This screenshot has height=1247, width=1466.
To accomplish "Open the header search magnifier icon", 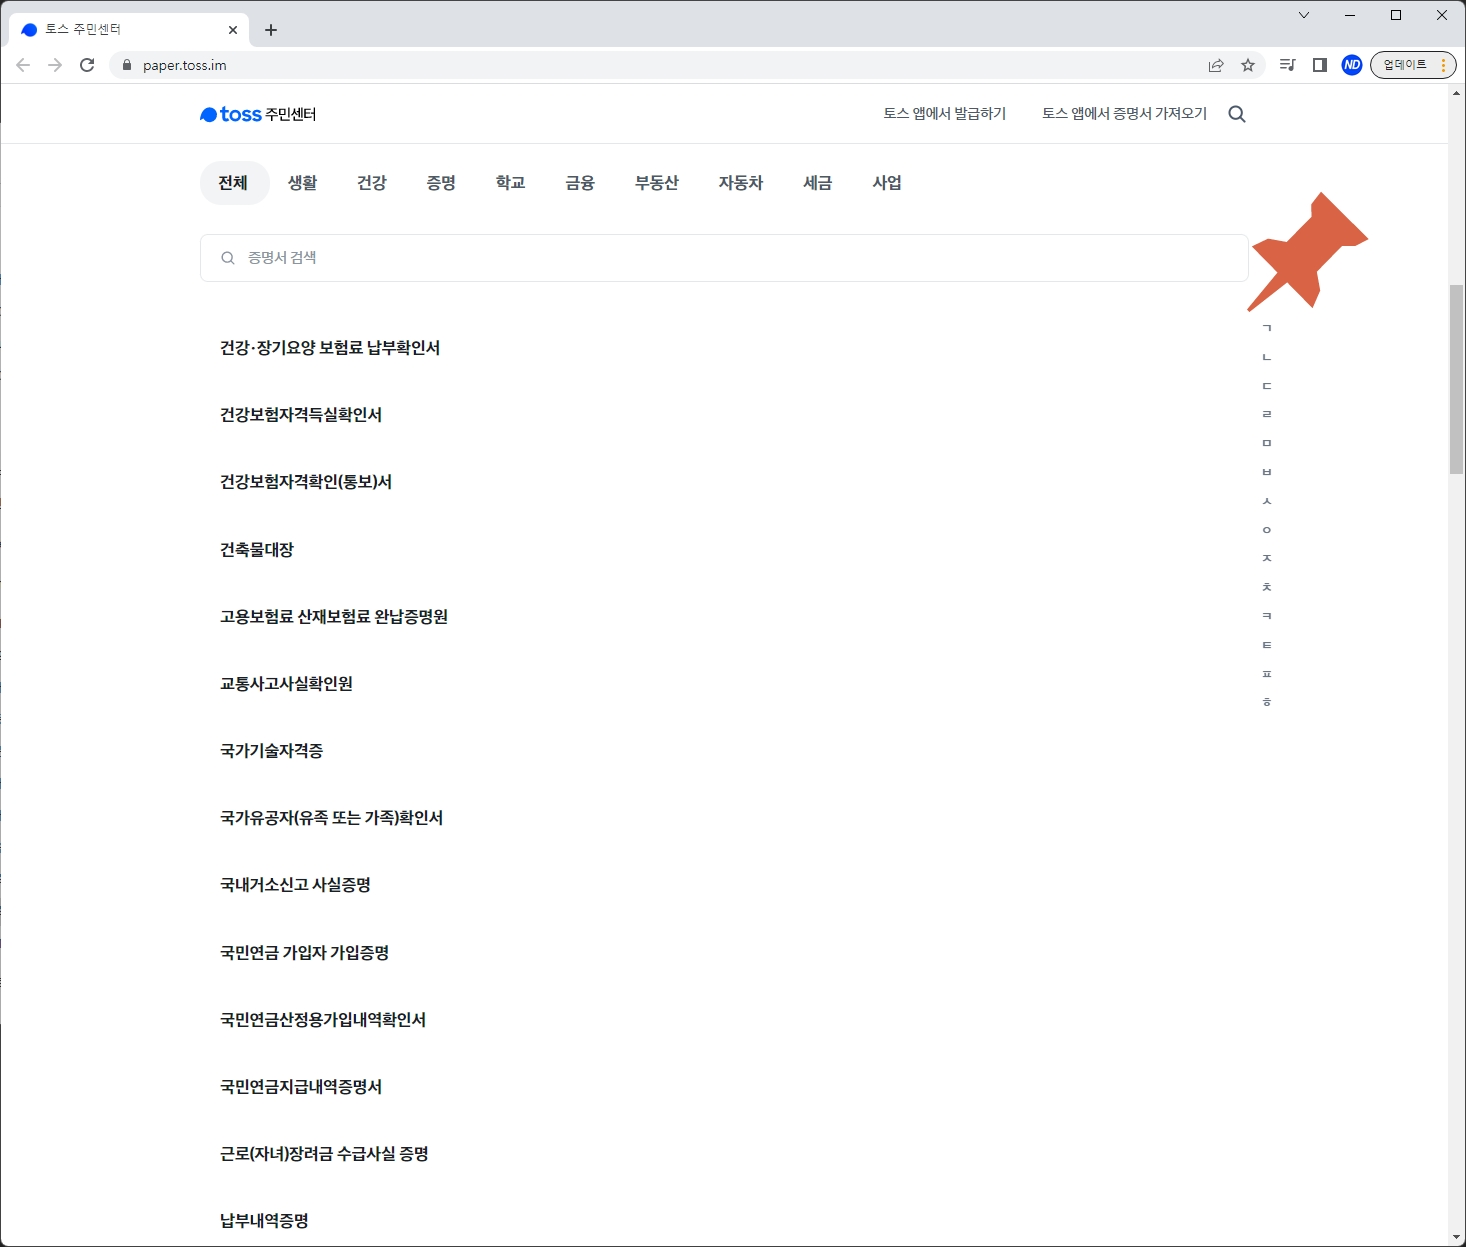I will tap(1237, 114).
